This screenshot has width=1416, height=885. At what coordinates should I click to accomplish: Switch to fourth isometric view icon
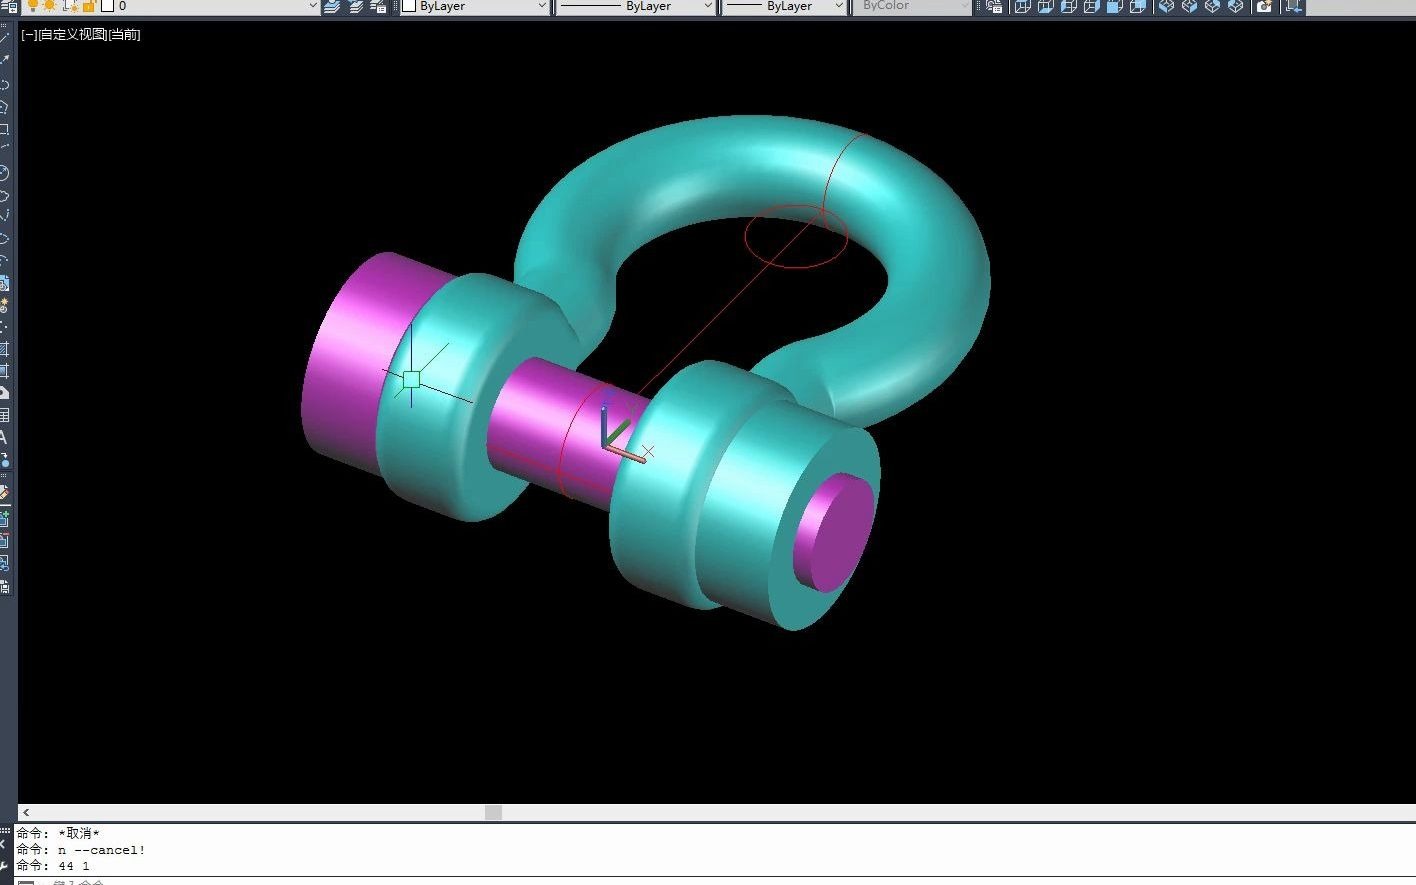pos(1235,6)
